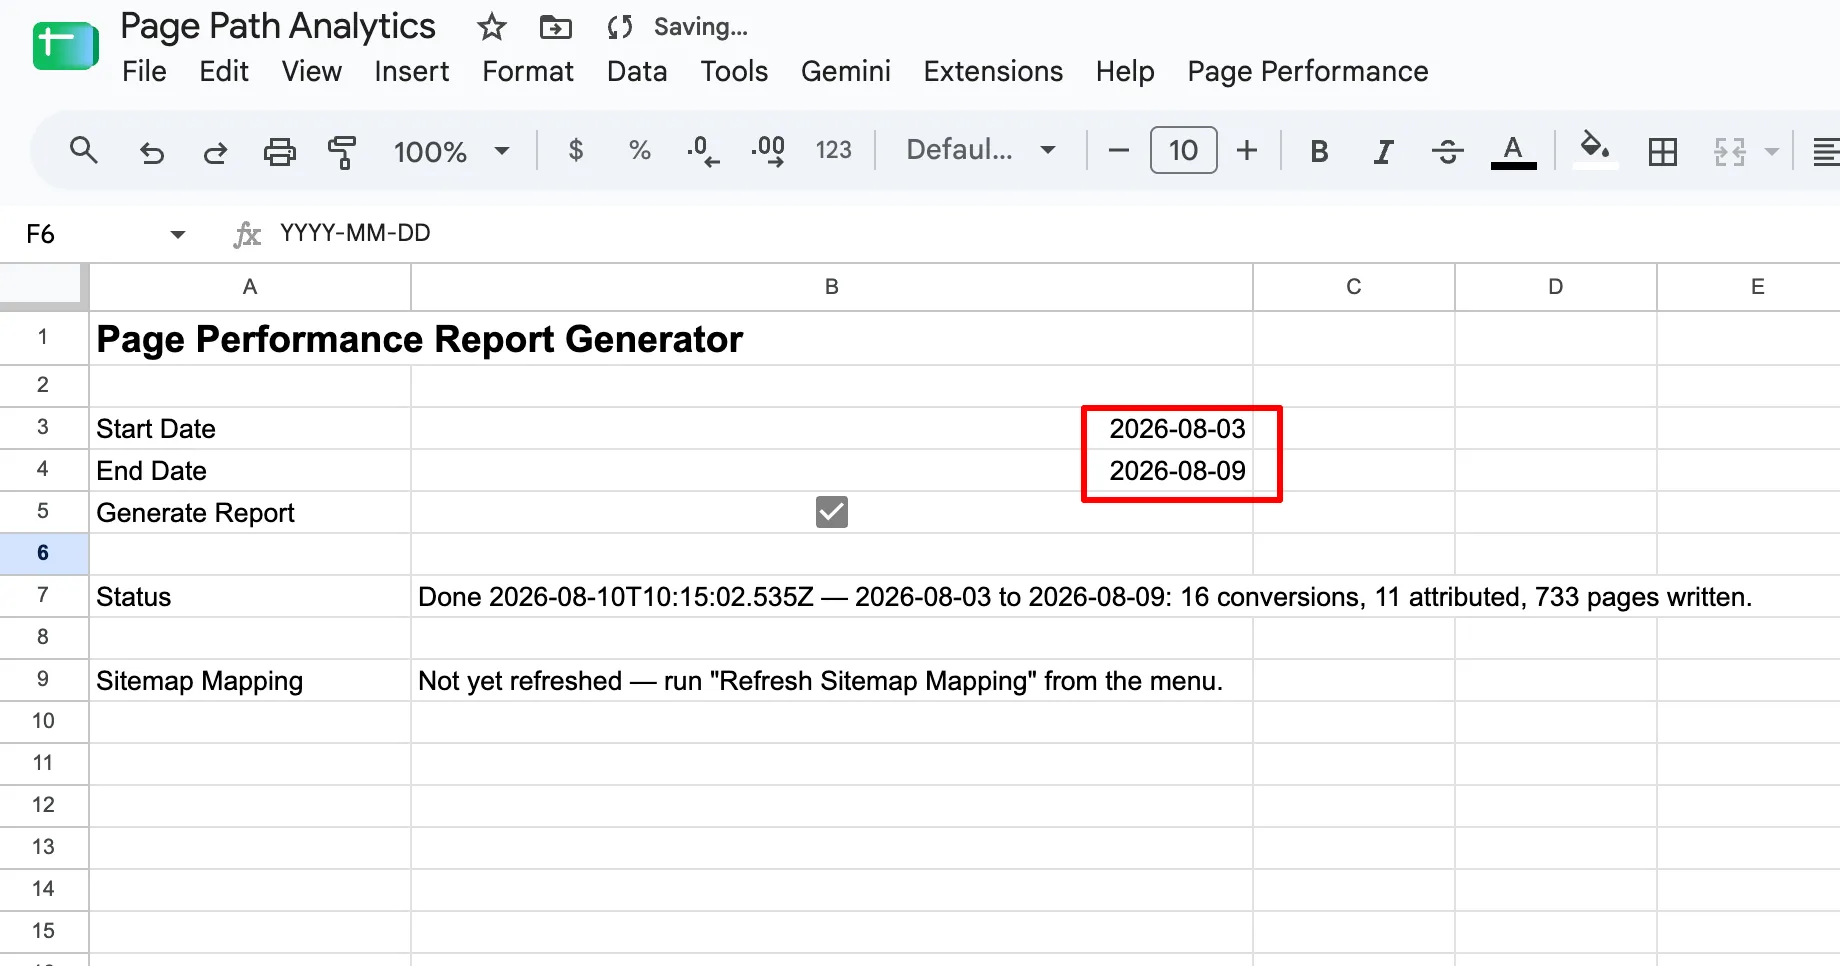Click the move to folder icon

[556, 27]
